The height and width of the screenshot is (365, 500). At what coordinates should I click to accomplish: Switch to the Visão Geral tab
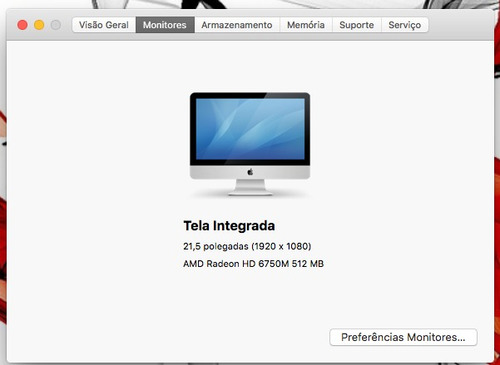104,25
